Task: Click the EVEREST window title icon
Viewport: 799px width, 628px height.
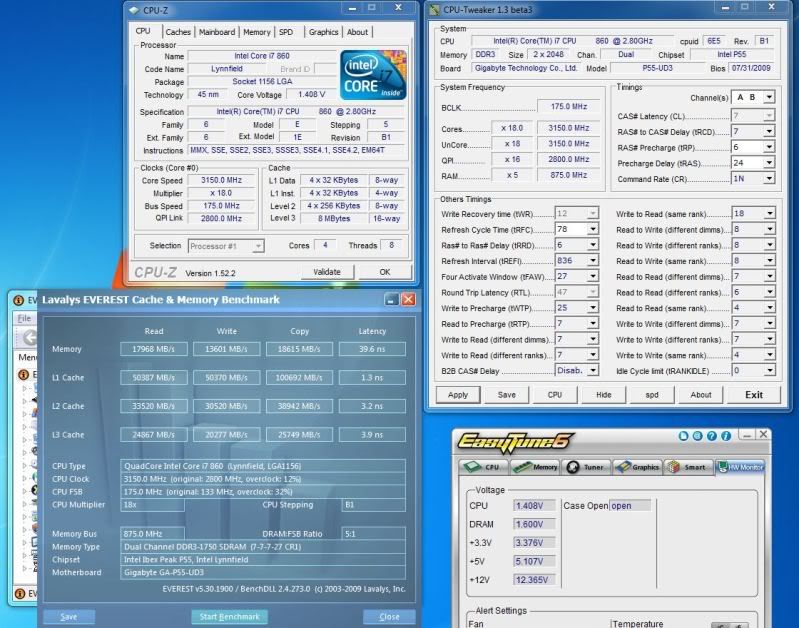Action: pyautogui.click(x=18, y=300)
